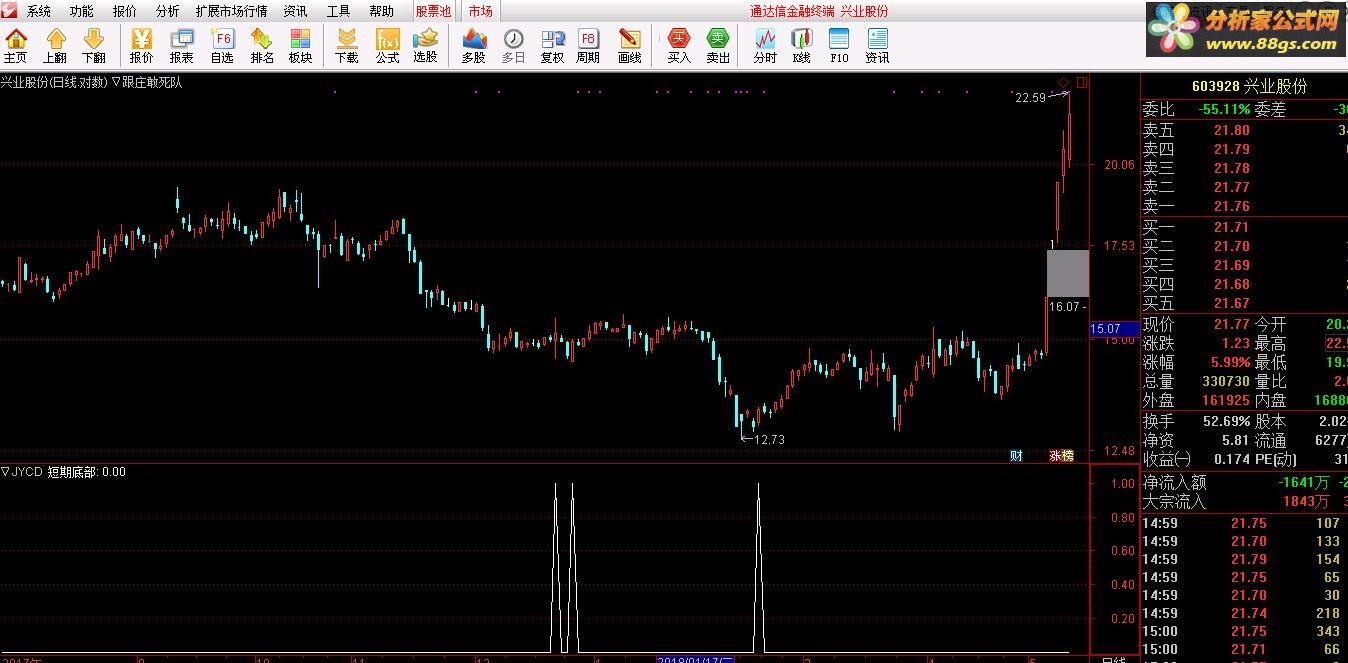Click the 卖一 21.76 ask row
Viewport: 1348px width, 663px height.
coord(1244,206)
